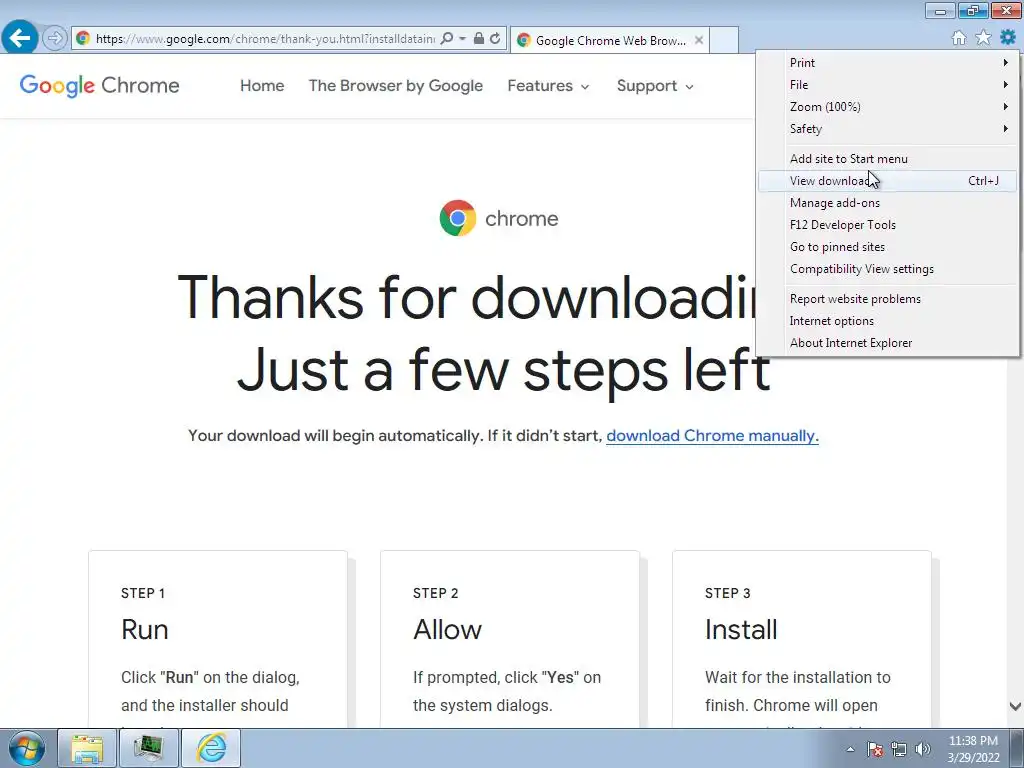Close the Google Chrome Web Browser tab
The image size is (1024, 768).
699,40
